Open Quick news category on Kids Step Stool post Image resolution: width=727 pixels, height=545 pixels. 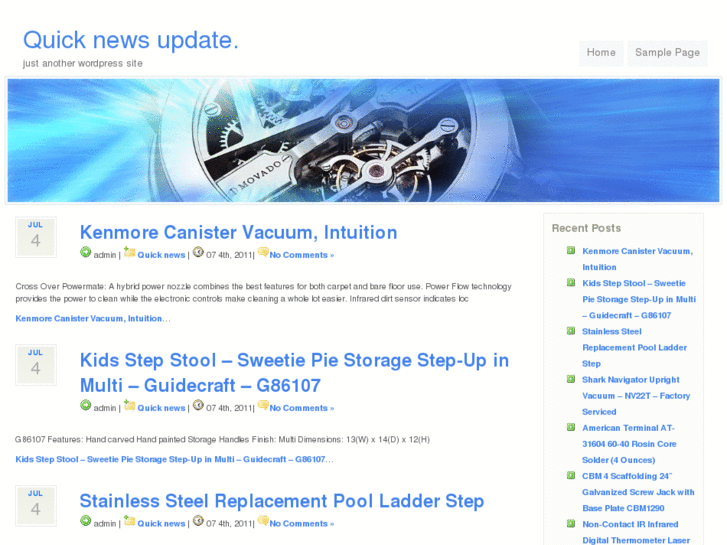tap(161, 408)
